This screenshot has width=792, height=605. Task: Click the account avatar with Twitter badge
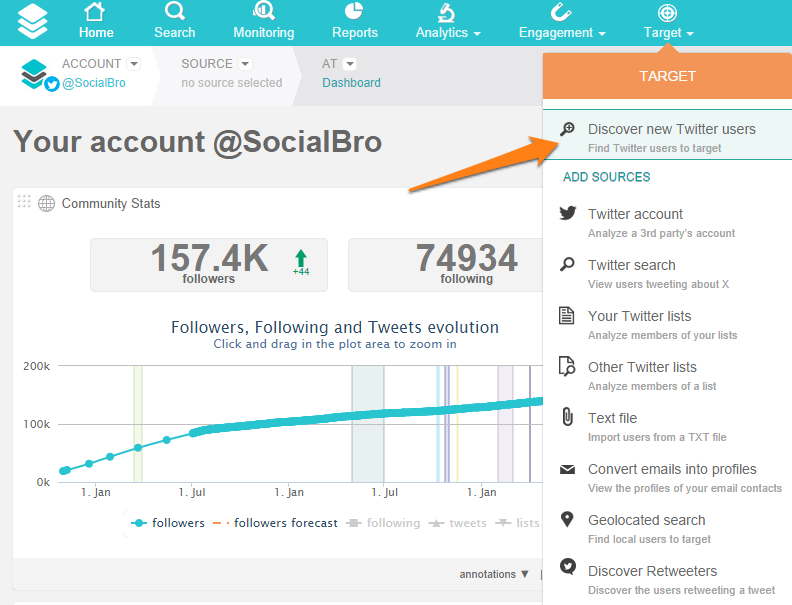pyautogui.click(x=40, y=75)
